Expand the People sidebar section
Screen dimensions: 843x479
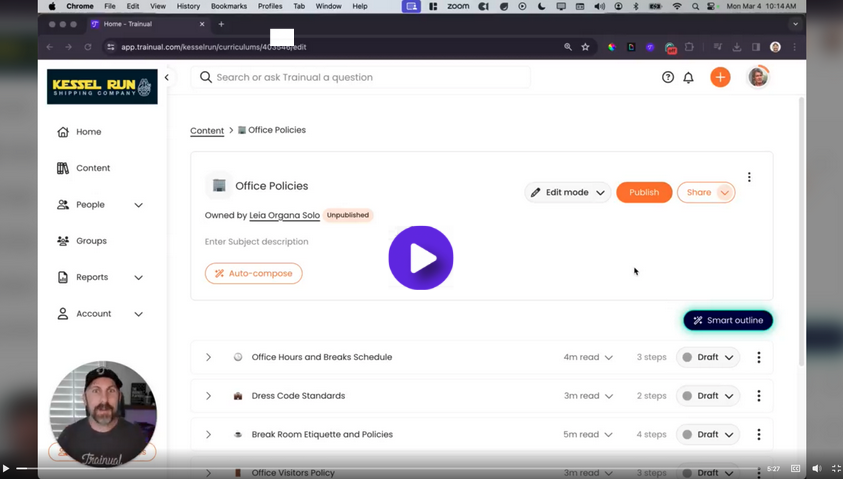(x=138, y=205)
